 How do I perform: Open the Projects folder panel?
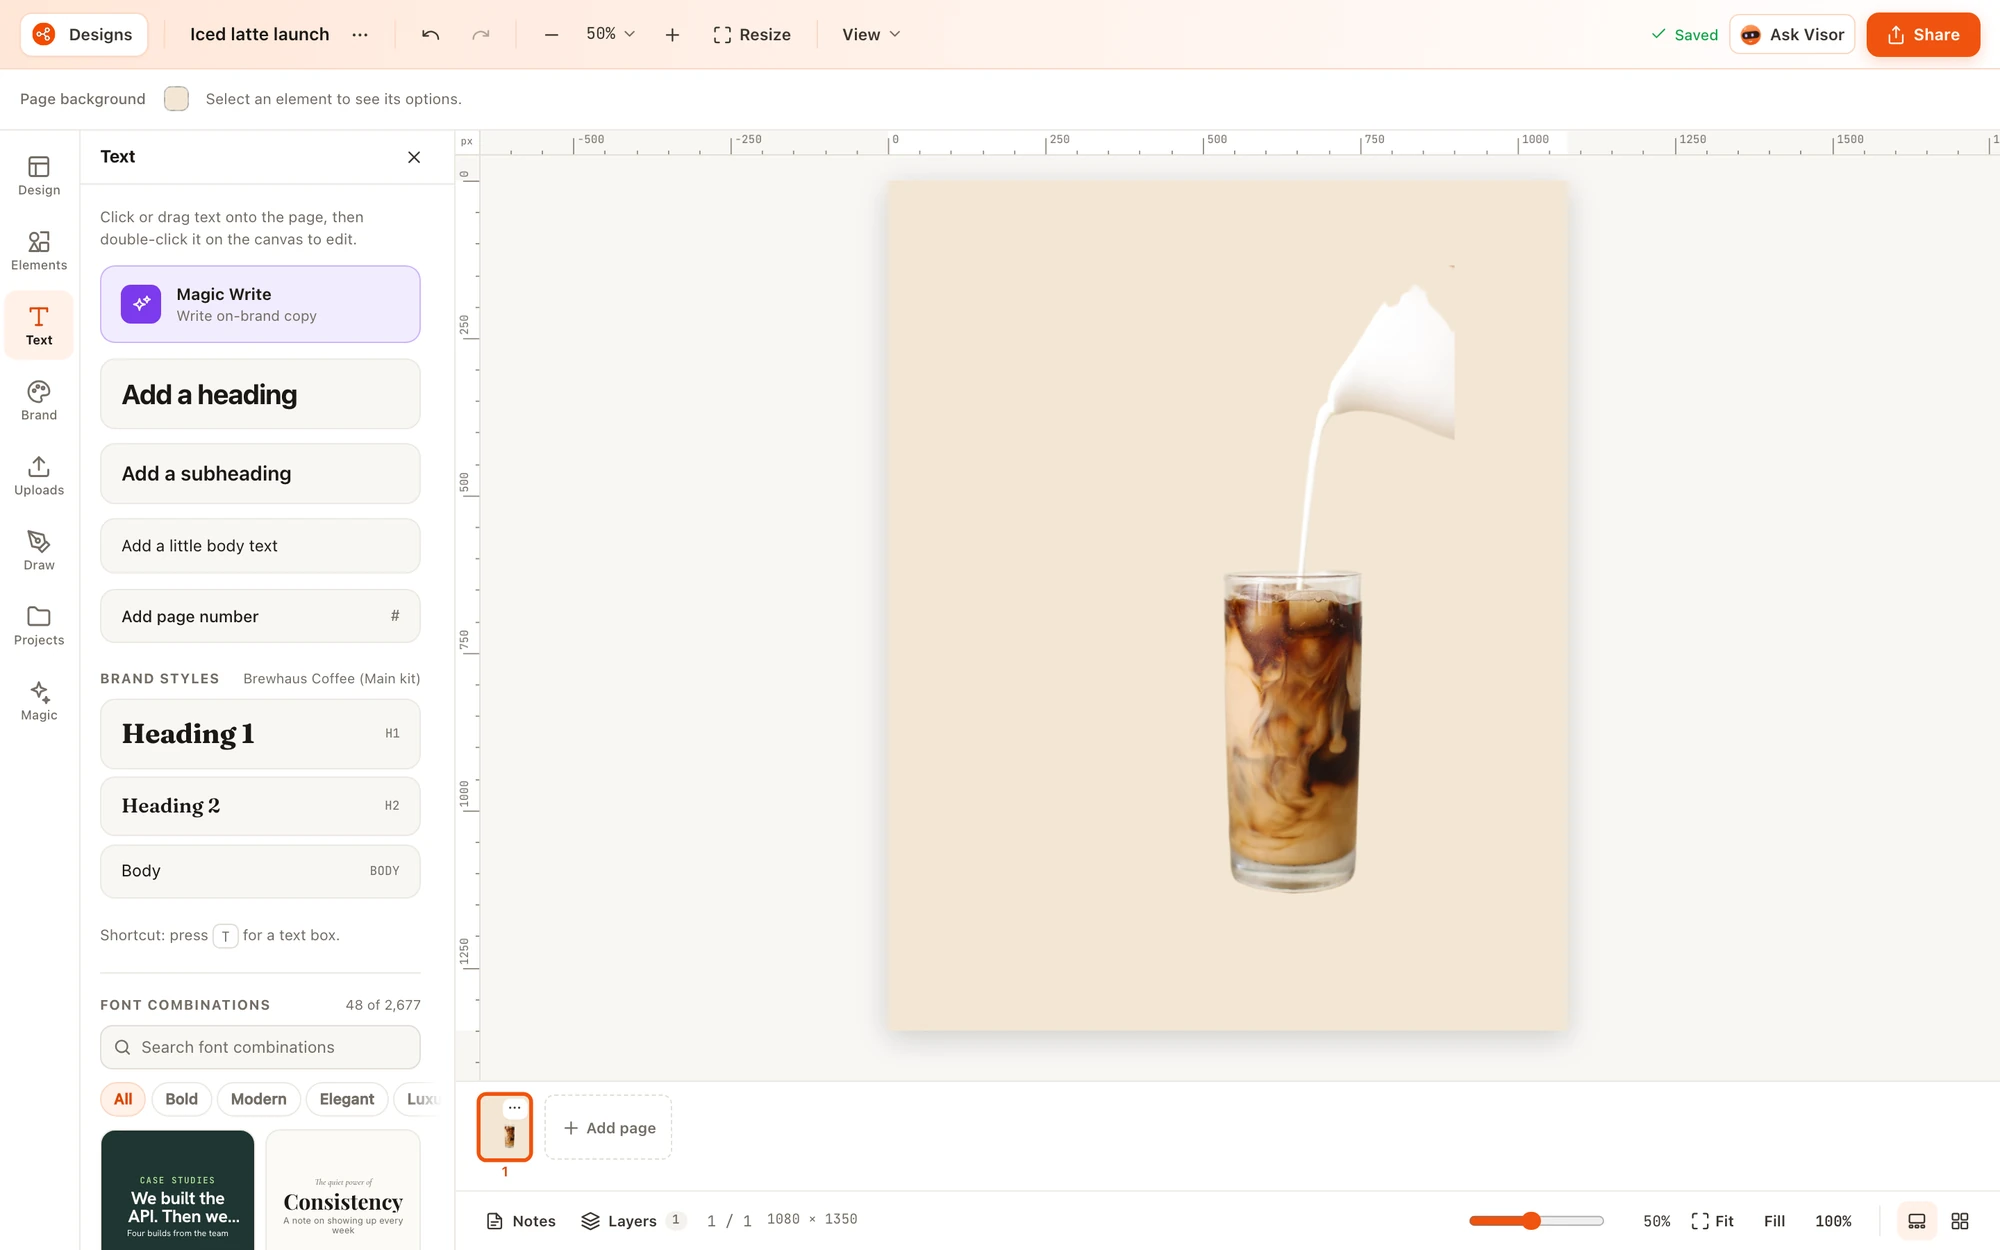(x=39, y=626)
